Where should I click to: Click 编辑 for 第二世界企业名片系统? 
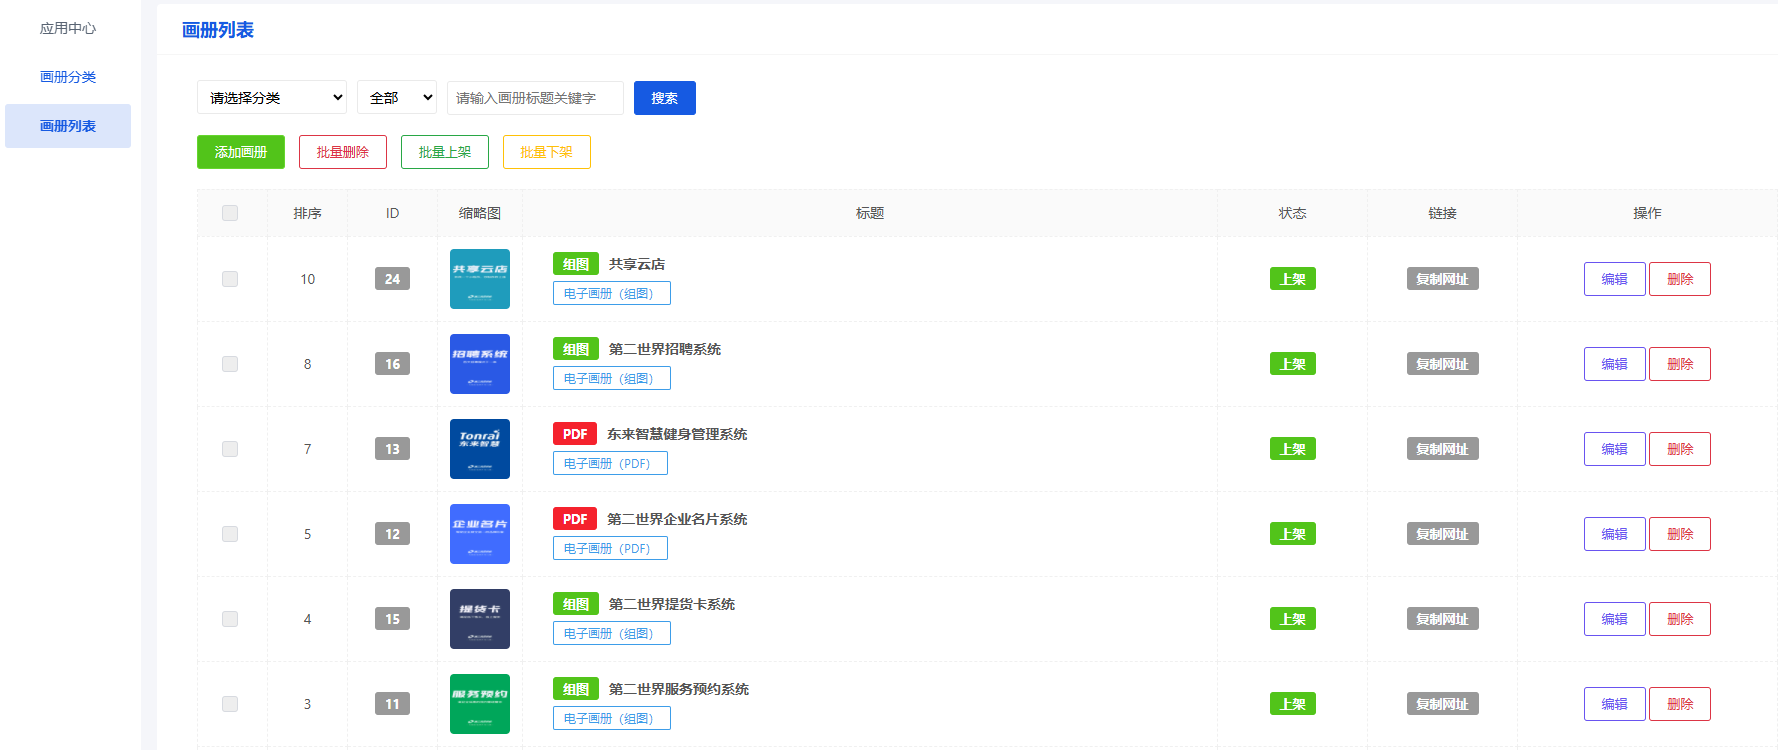[1614, 534]
